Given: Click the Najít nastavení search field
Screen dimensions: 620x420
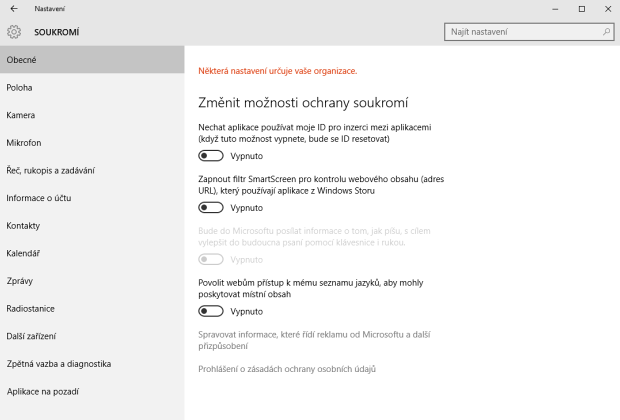Looking at the screenshot, I should 522,32.
